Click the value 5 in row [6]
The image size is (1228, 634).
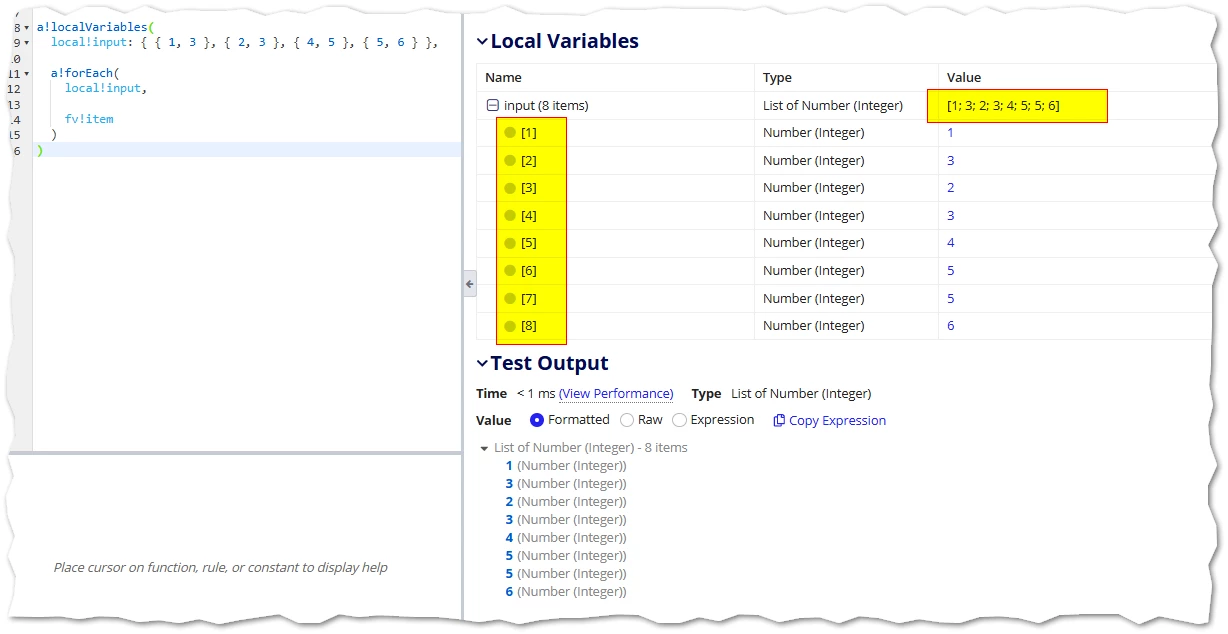pos(950,271)
